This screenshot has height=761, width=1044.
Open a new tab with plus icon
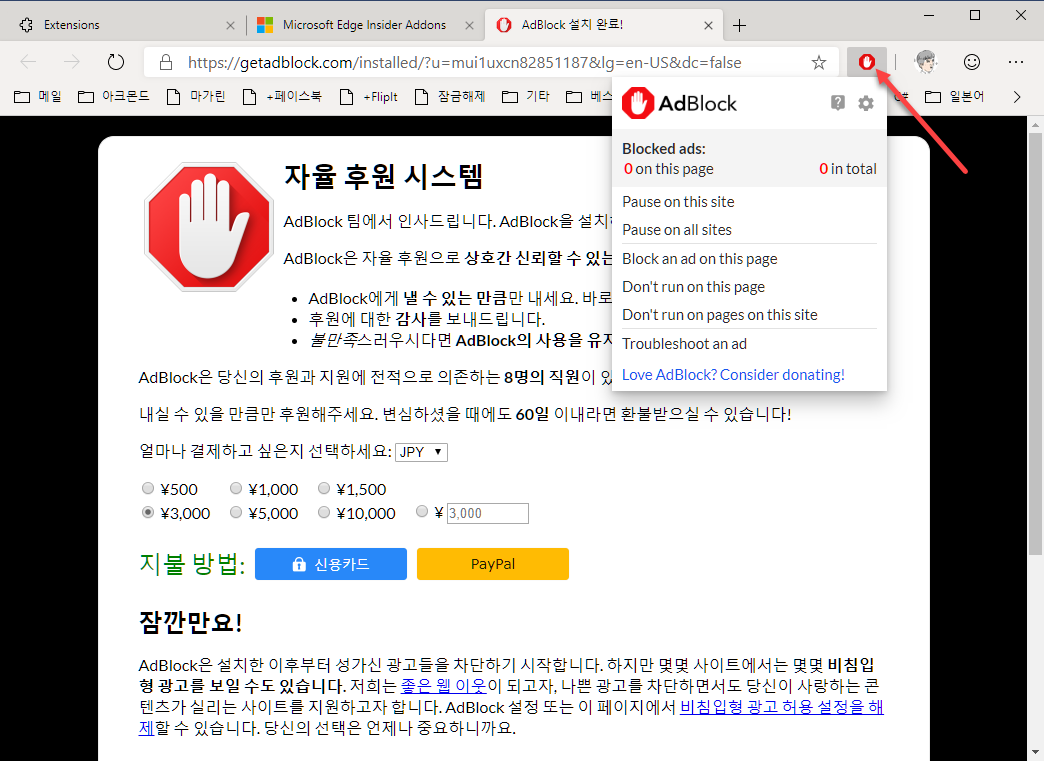tap(739, 26)
